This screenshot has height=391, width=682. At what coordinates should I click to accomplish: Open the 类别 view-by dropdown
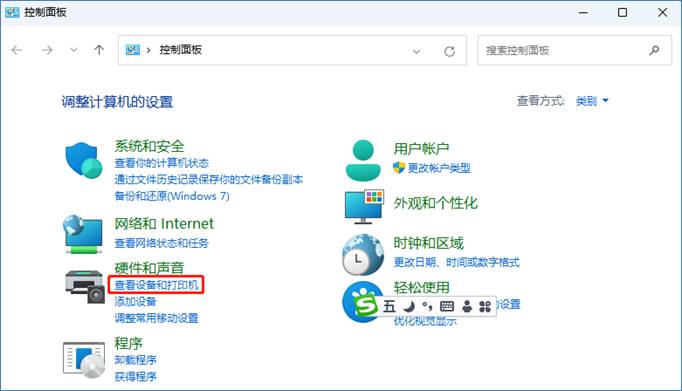592,101
